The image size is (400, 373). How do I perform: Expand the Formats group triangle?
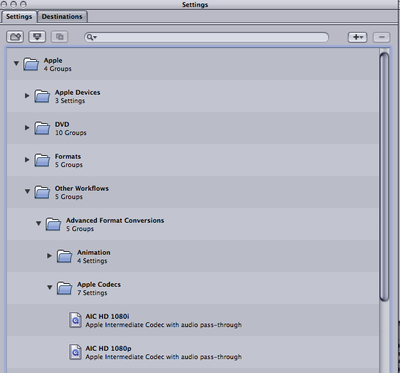point(27,159)
